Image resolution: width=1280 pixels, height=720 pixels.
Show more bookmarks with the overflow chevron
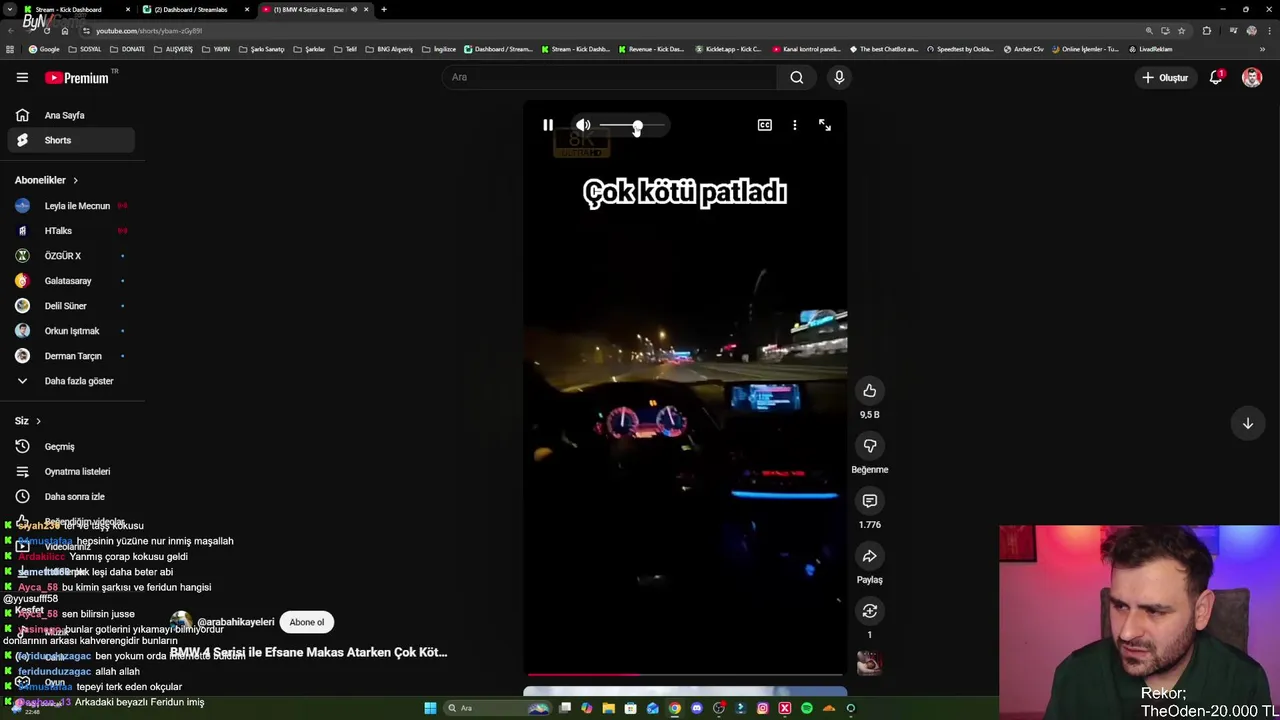[1264, 49]
